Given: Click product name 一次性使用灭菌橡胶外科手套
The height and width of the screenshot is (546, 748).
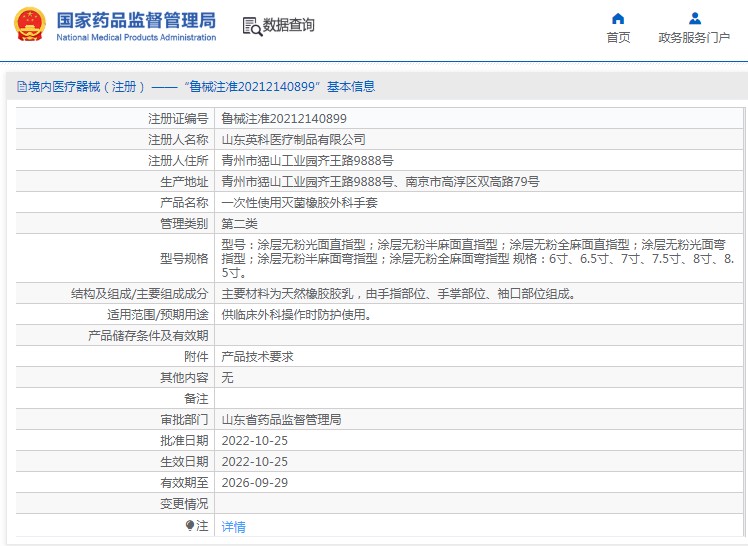Looking at the screenshot, I should tap(299, 203).
